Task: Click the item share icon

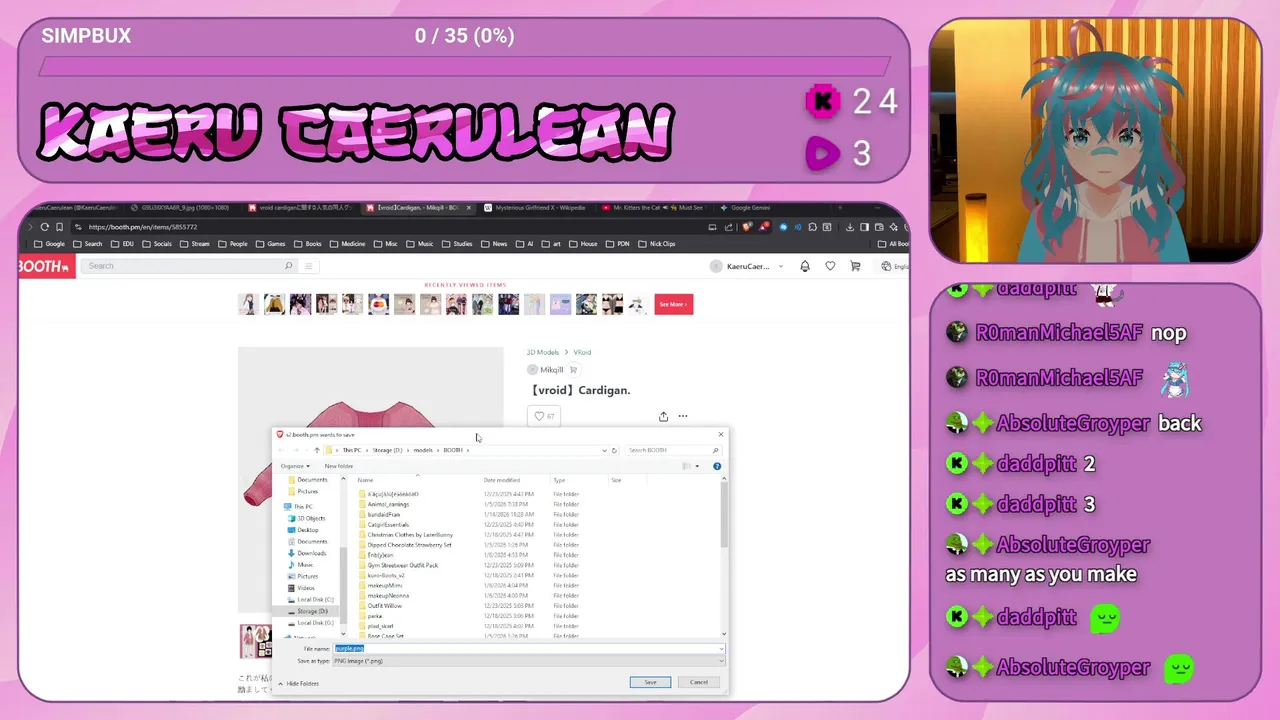Action: click(x=663, y=416)
